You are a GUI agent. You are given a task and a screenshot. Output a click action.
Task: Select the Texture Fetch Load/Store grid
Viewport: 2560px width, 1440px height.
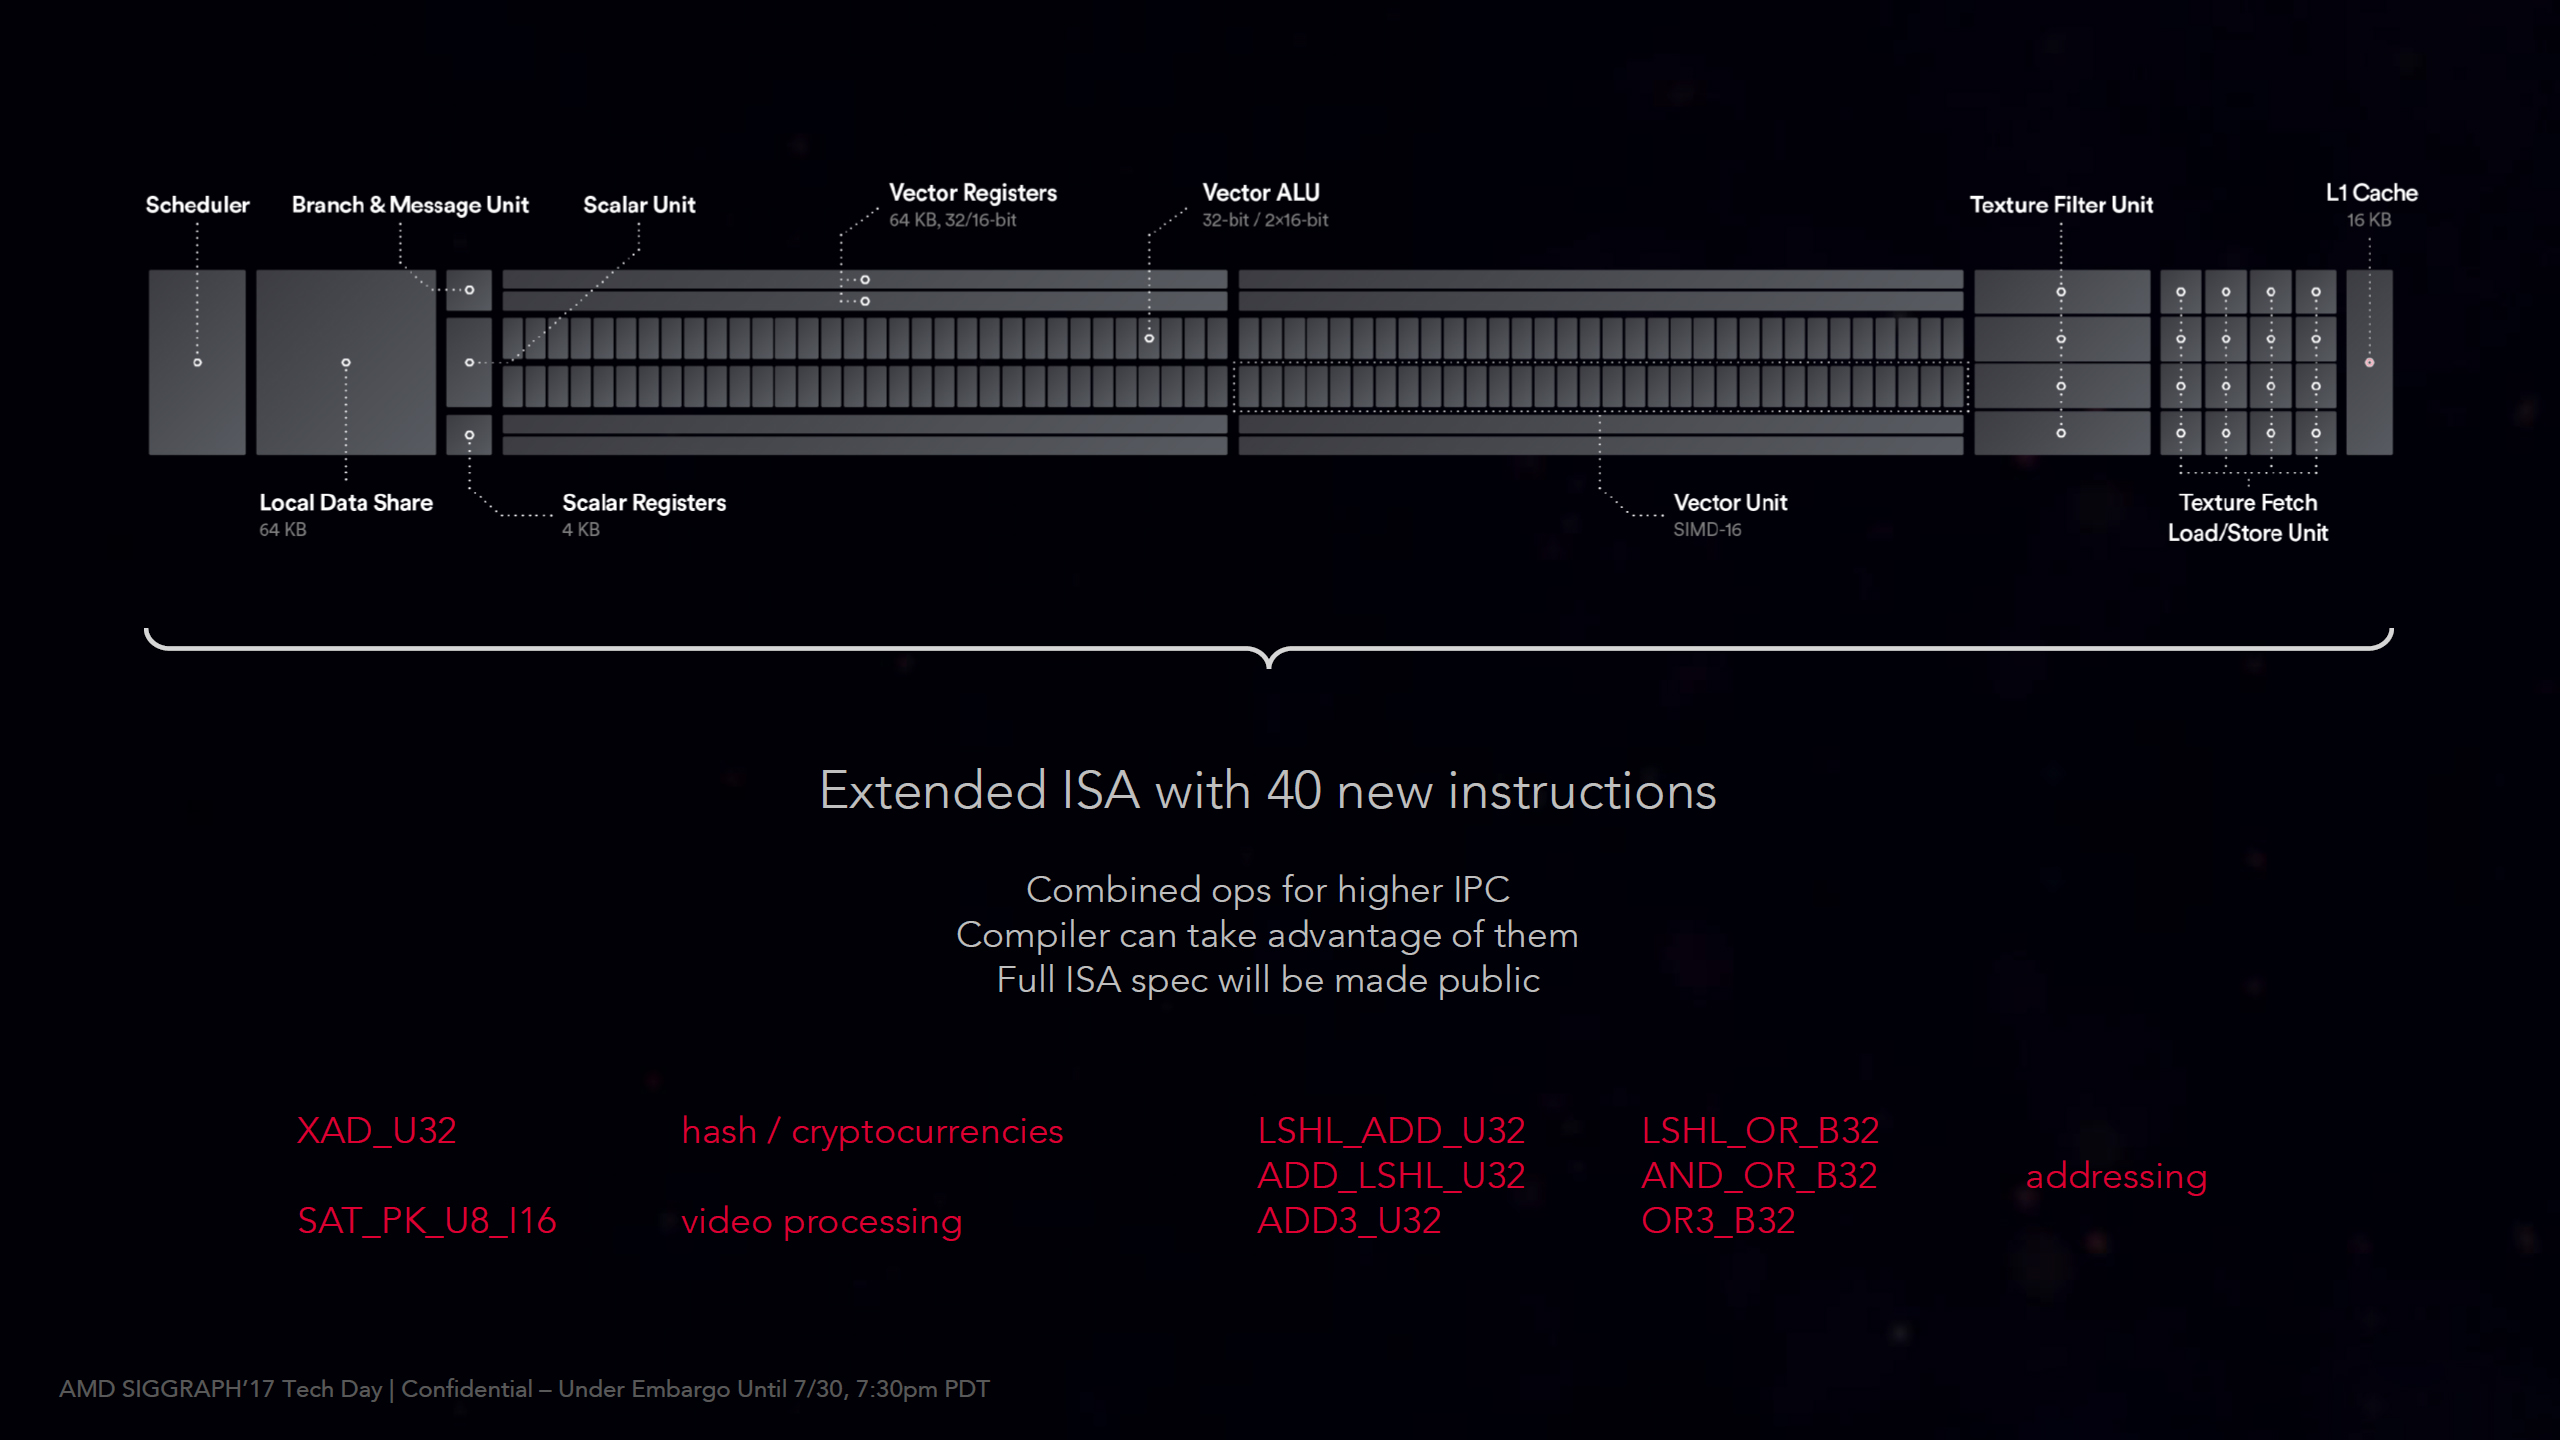tap(2248, 362)
